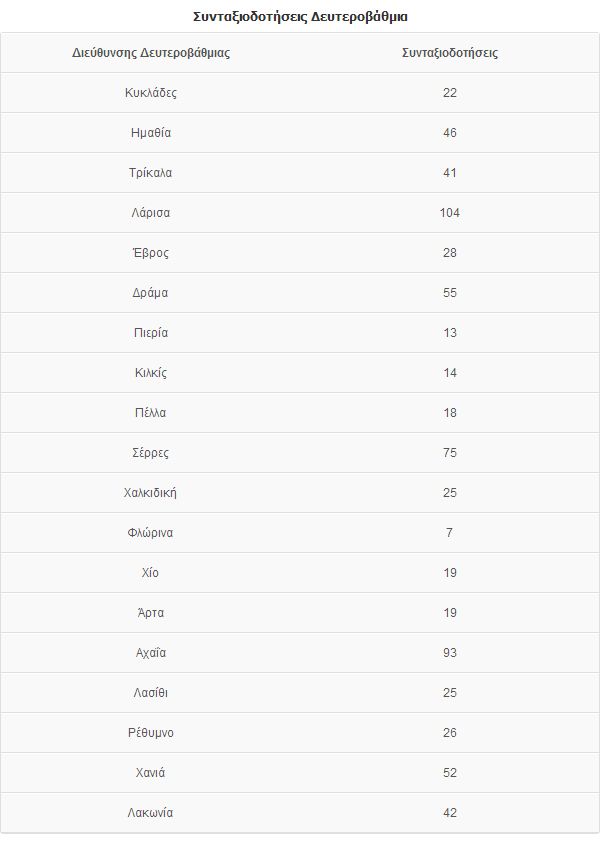Viewport: 609px width, 841px height.
Task: Select the Πέλλα value 18
Action: [449, 413]
